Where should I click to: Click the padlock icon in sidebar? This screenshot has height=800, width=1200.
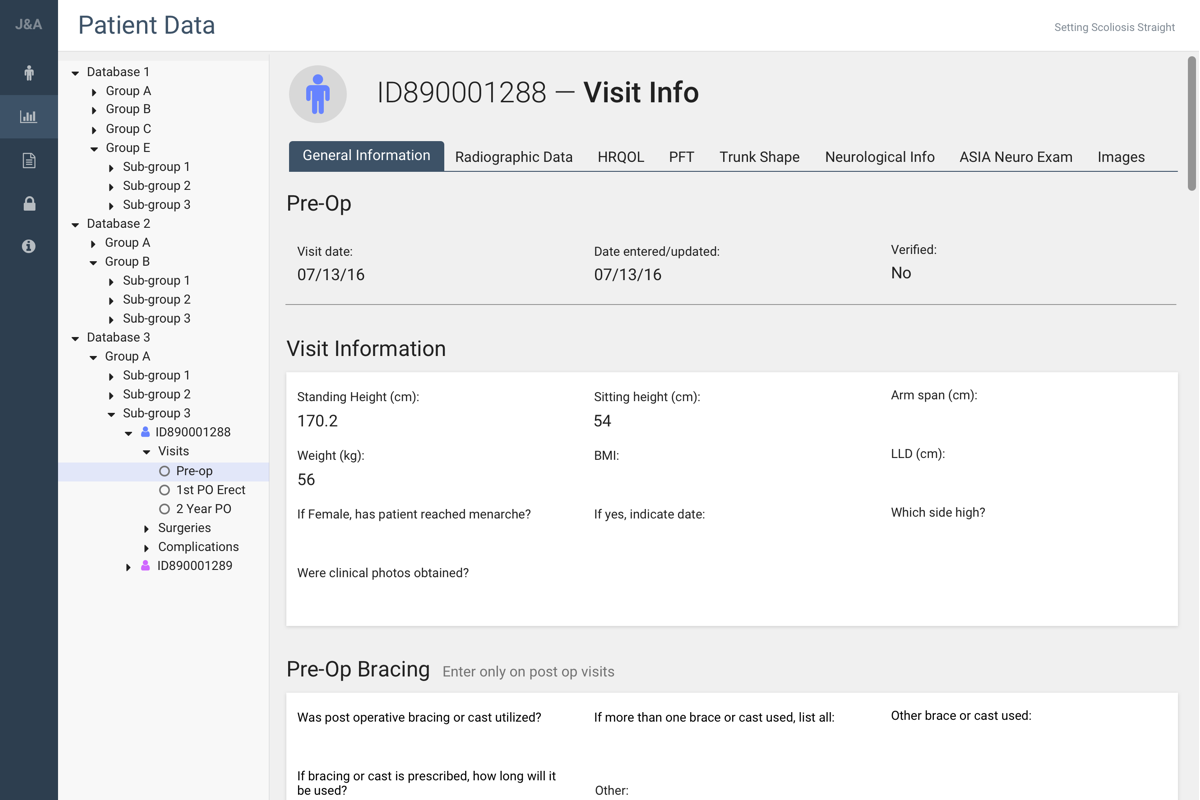pos(29,203)
